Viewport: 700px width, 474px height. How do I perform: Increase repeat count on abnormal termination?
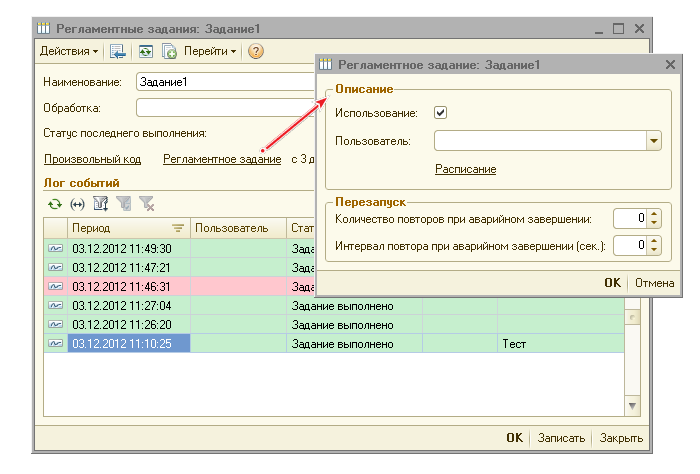(x=654, y=214)
